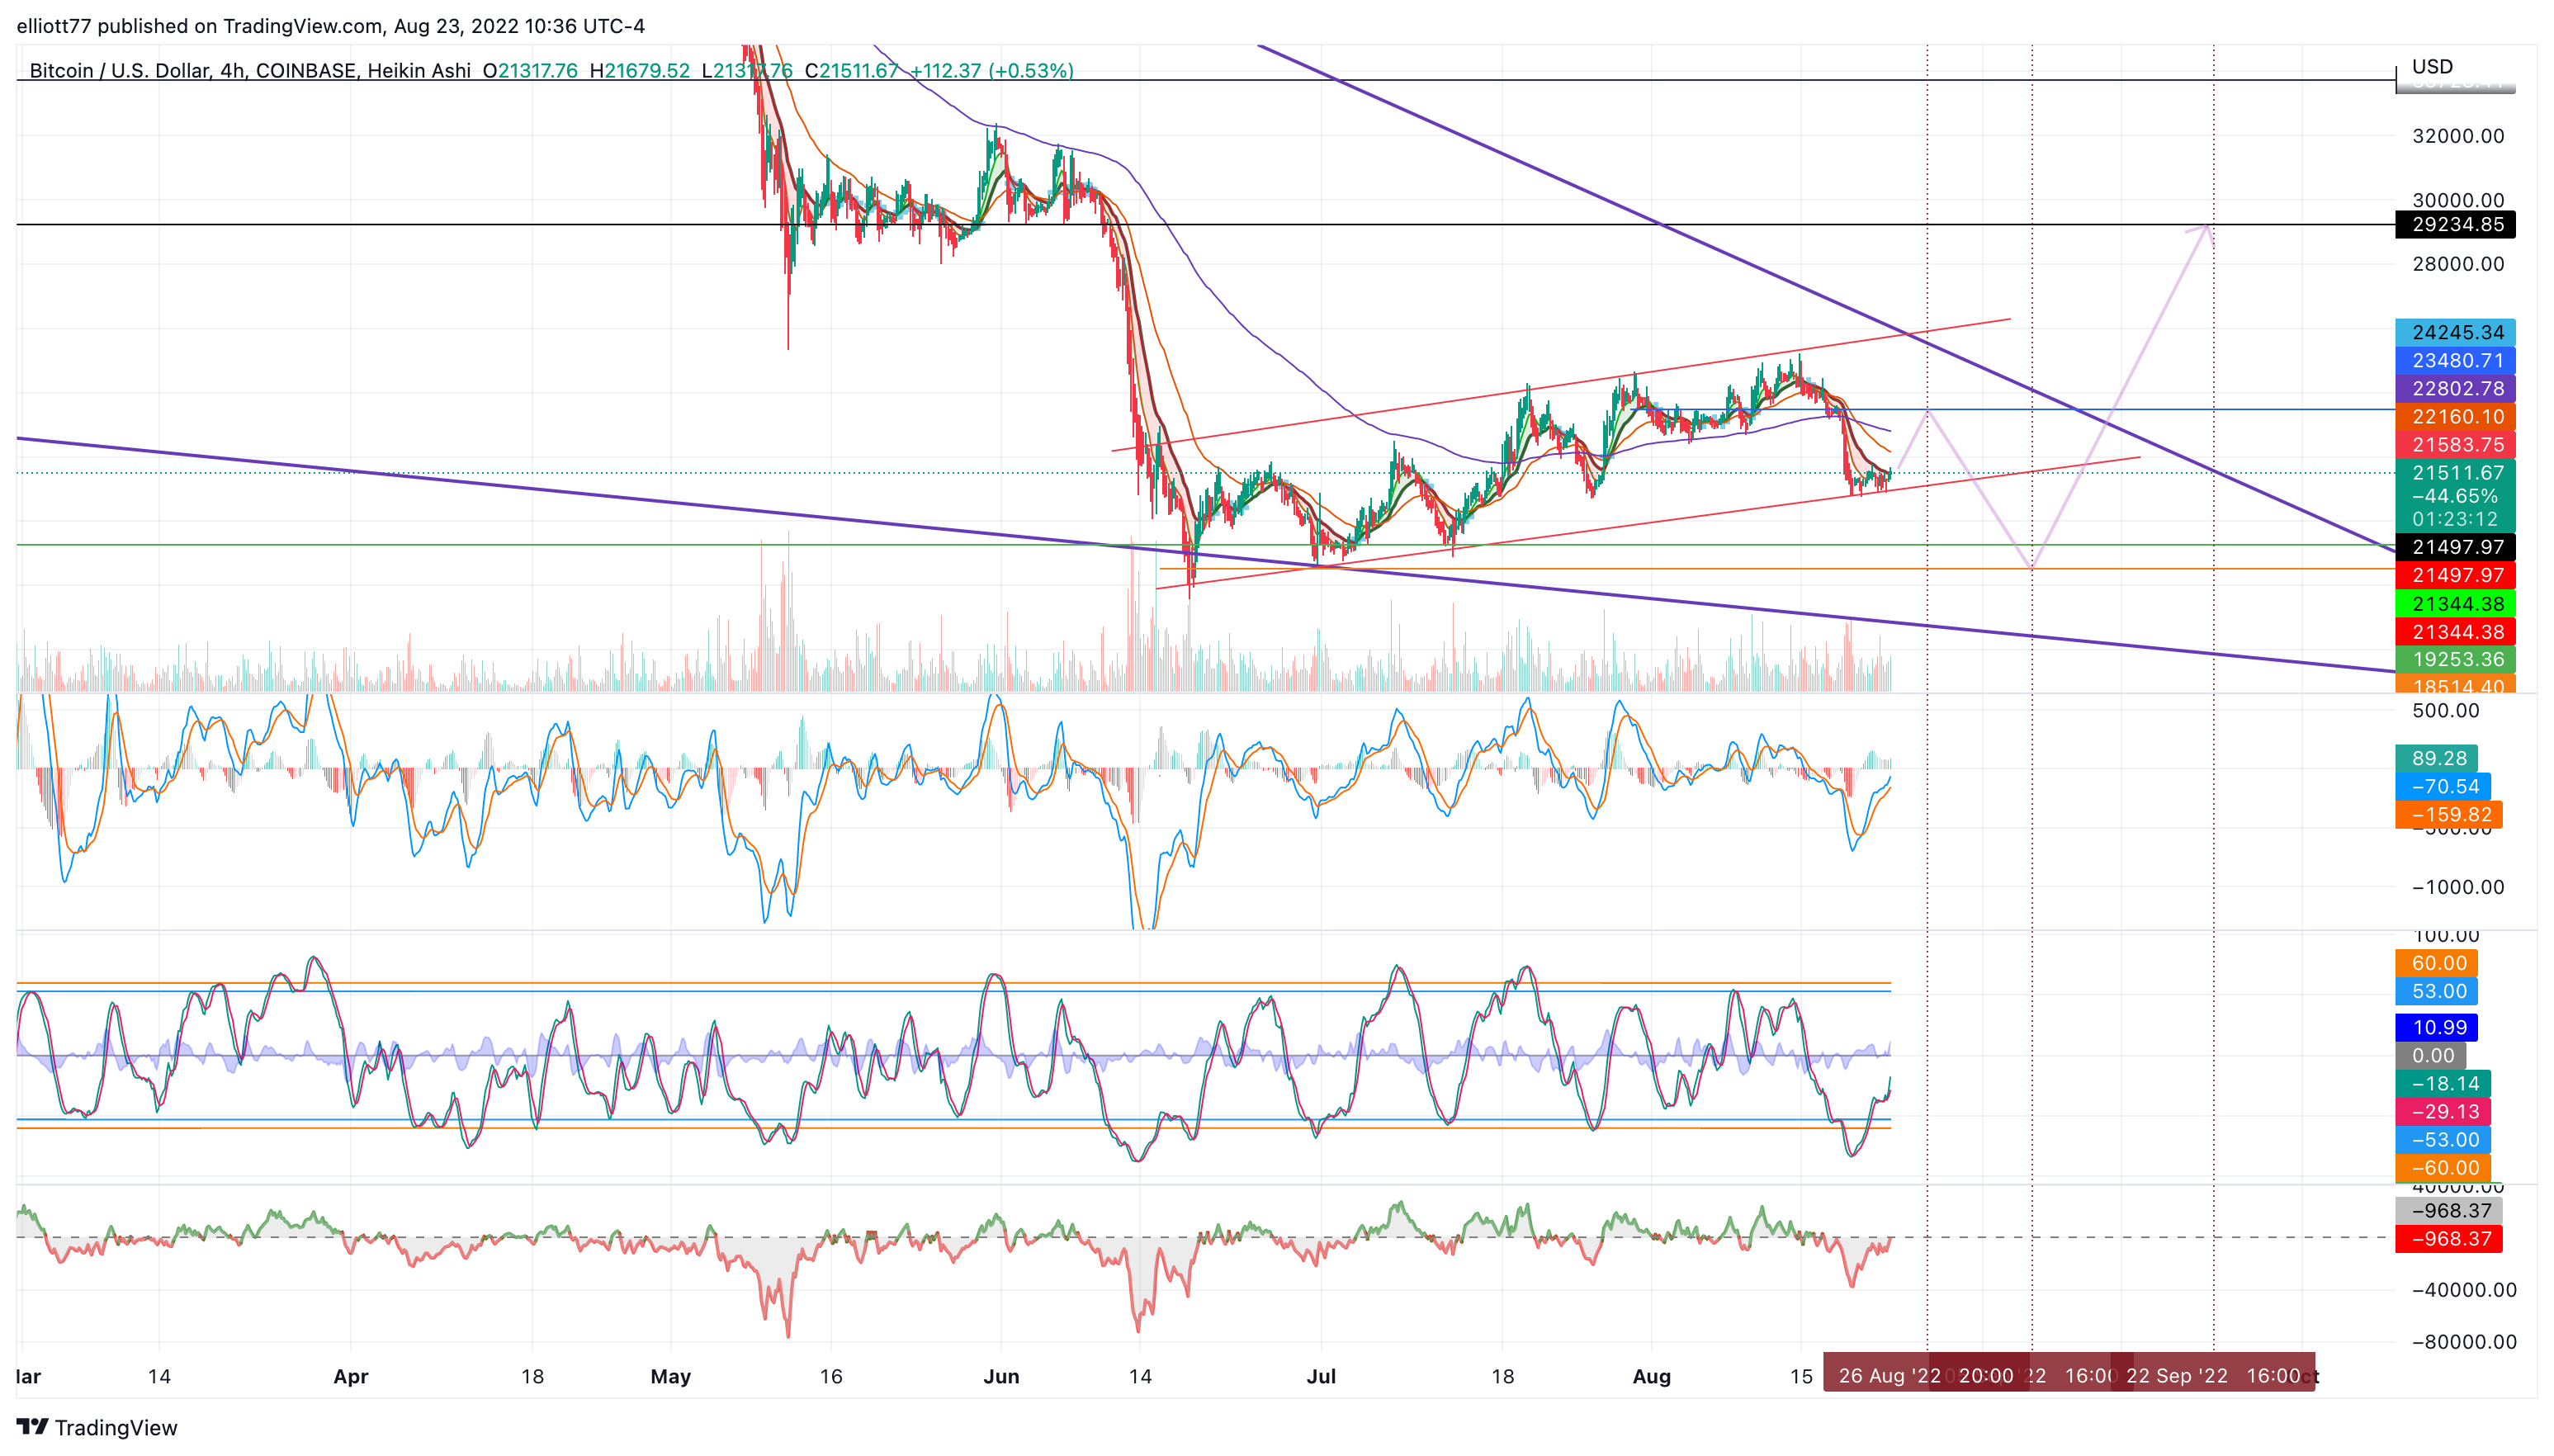This screenshot has height=1456, width=2554.
Task: Click the TradingView logo at bottom left
Action: (97, 1427)
